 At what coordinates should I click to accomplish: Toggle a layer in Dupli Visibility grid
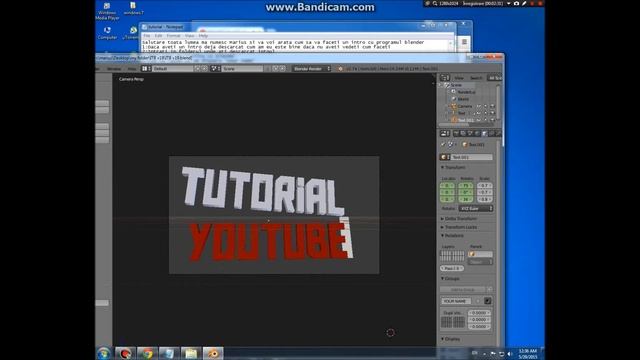(x=453, y=322)
